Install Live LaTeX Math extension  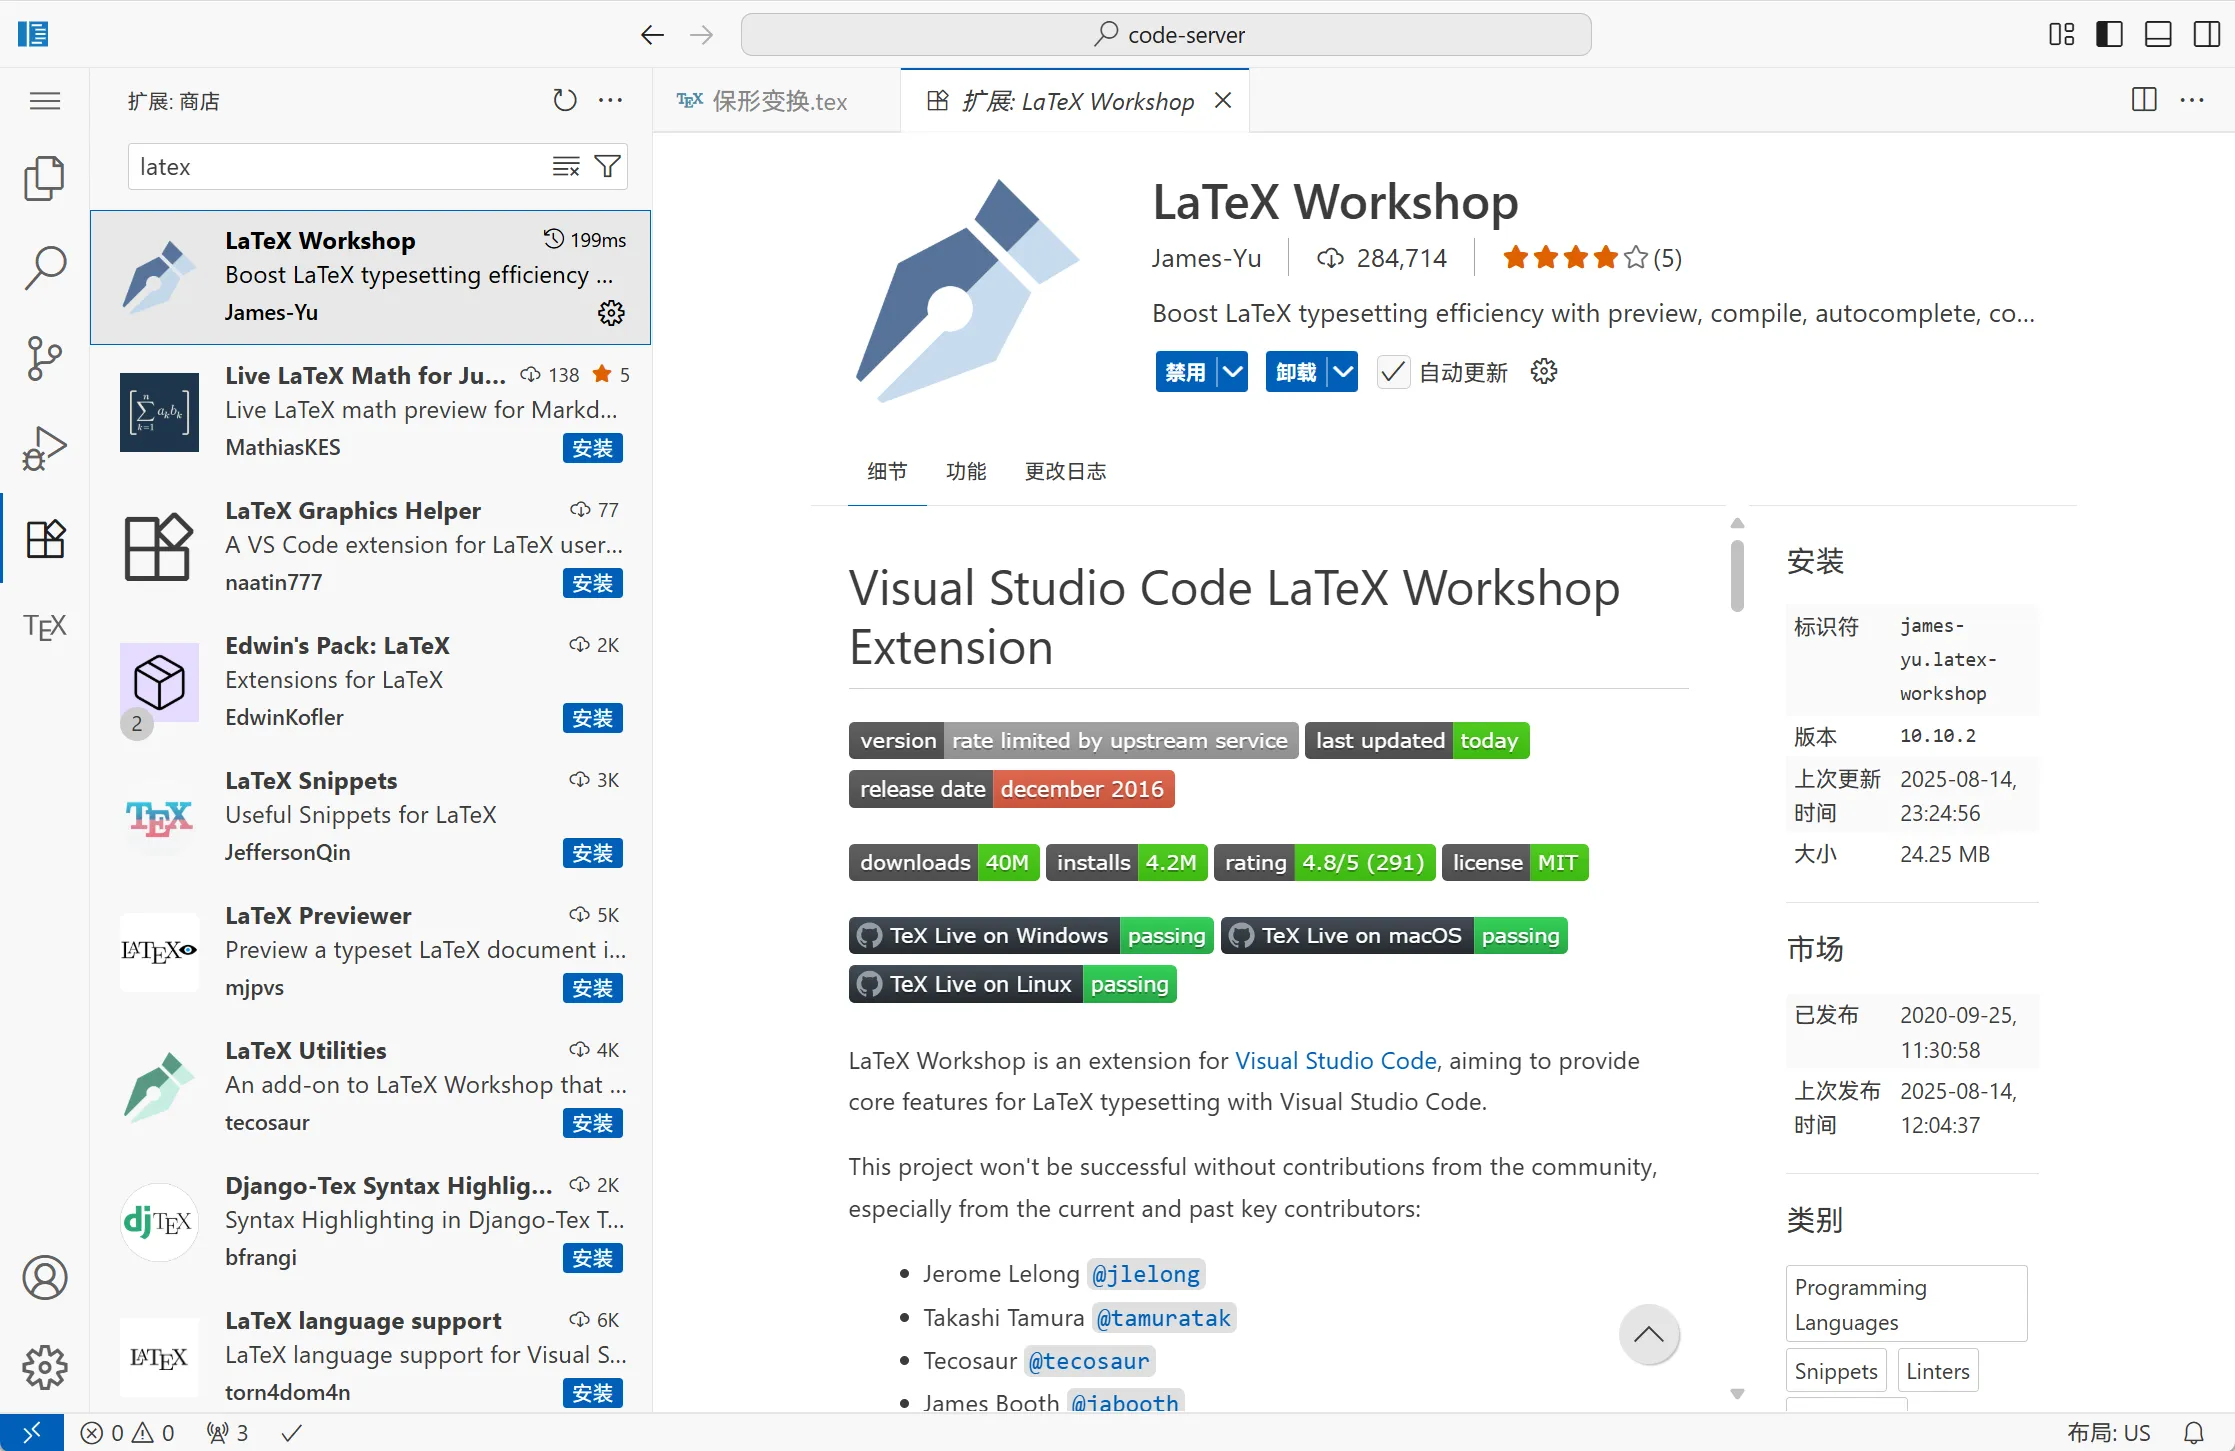point(593,448)
